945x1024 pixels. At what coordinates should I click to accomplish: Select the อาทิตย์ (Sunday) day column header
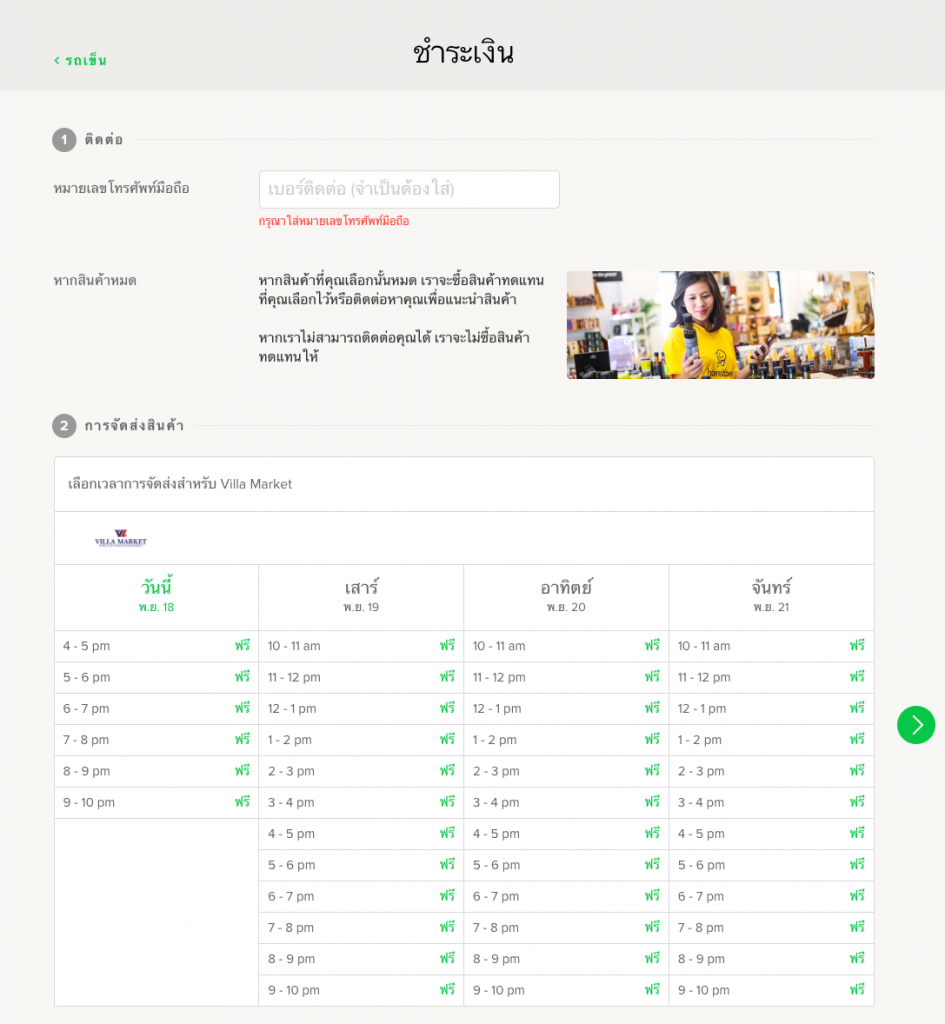(566, 596)
